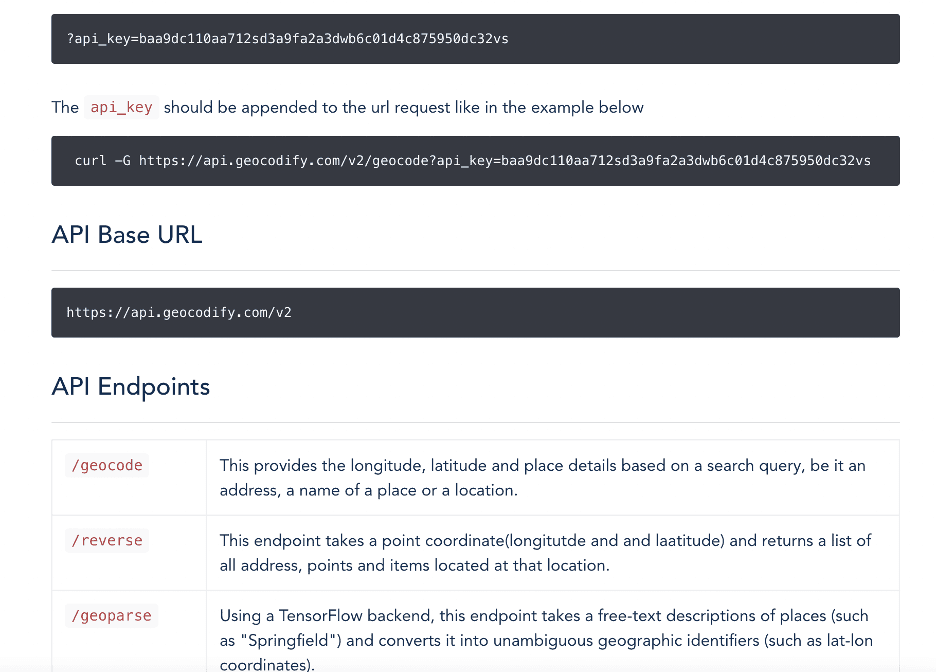Select the /geoparse endpoint label

(x=110, y=616)
